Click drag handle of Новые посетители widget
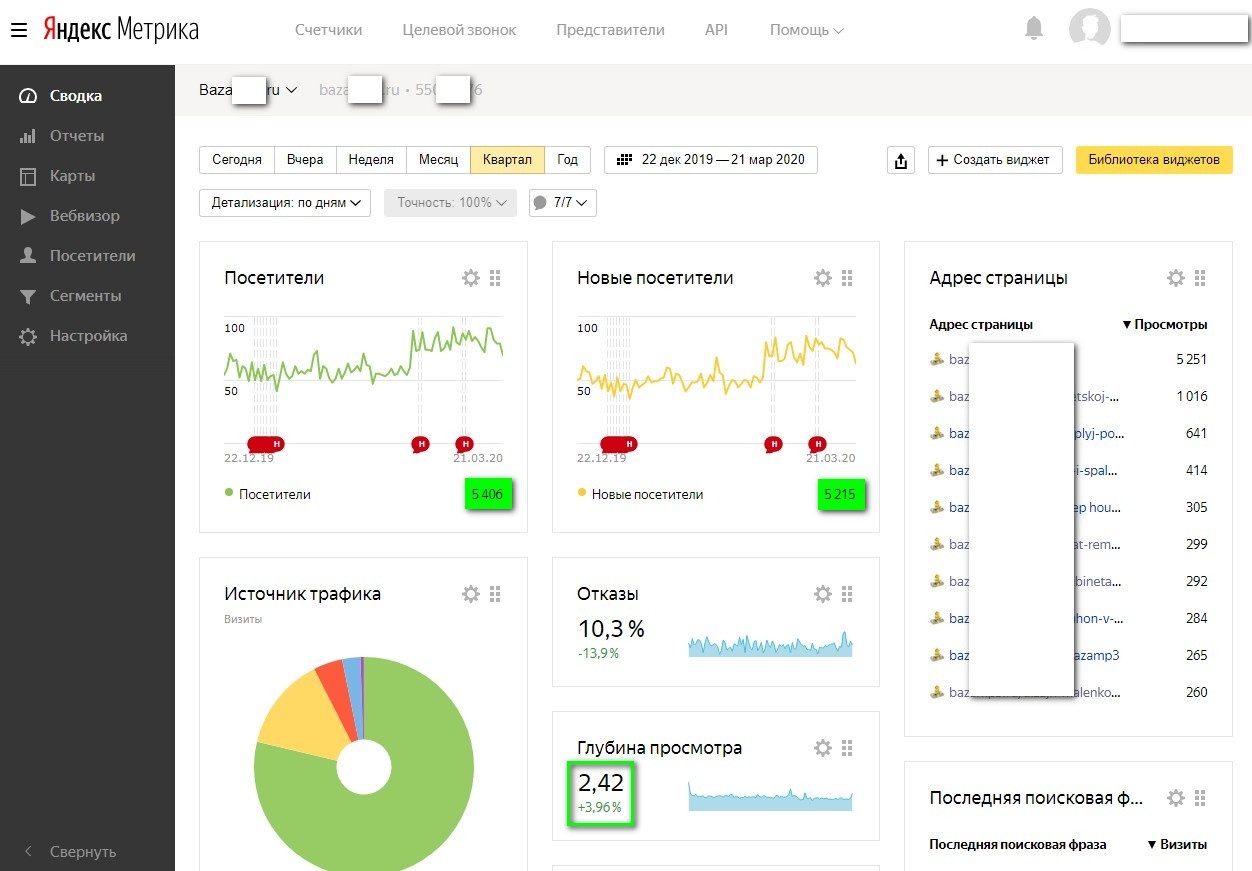This screenshot has height=871, width=1252. tap(847, 278)
